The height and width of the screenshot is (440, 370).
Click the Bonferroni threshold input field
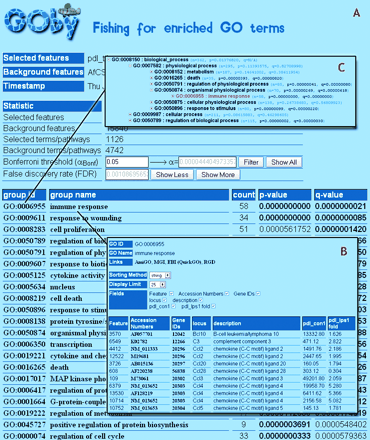click(x=127, y=162)
